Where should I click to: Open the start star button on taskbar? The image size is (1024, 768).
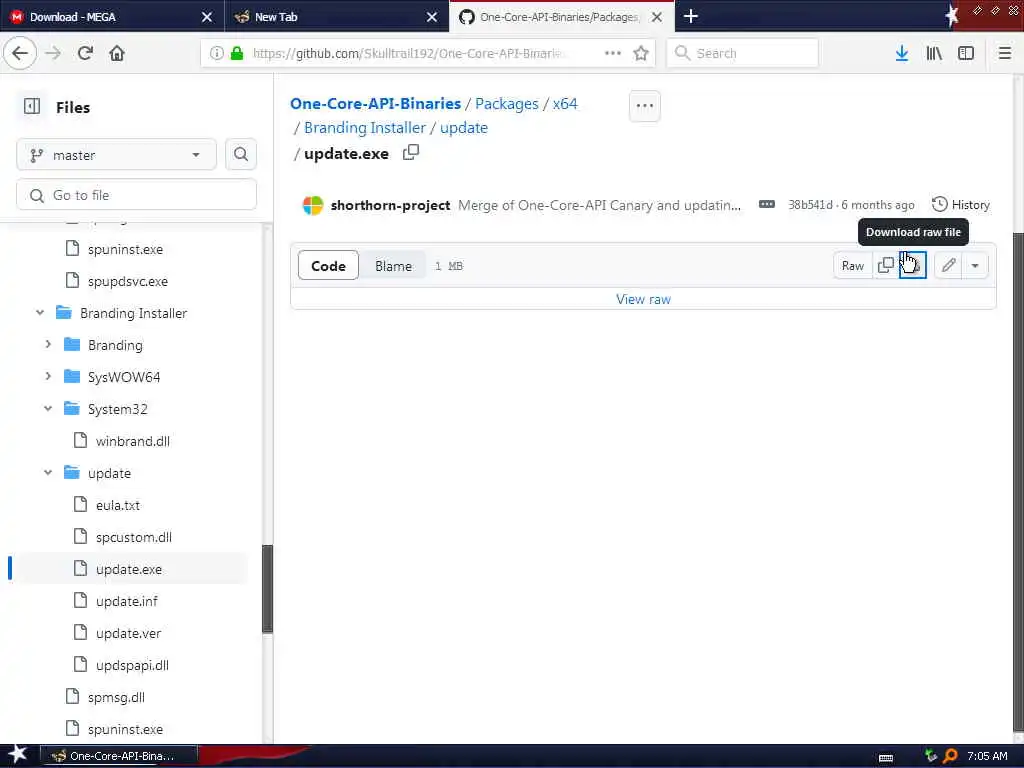[17, 754]
